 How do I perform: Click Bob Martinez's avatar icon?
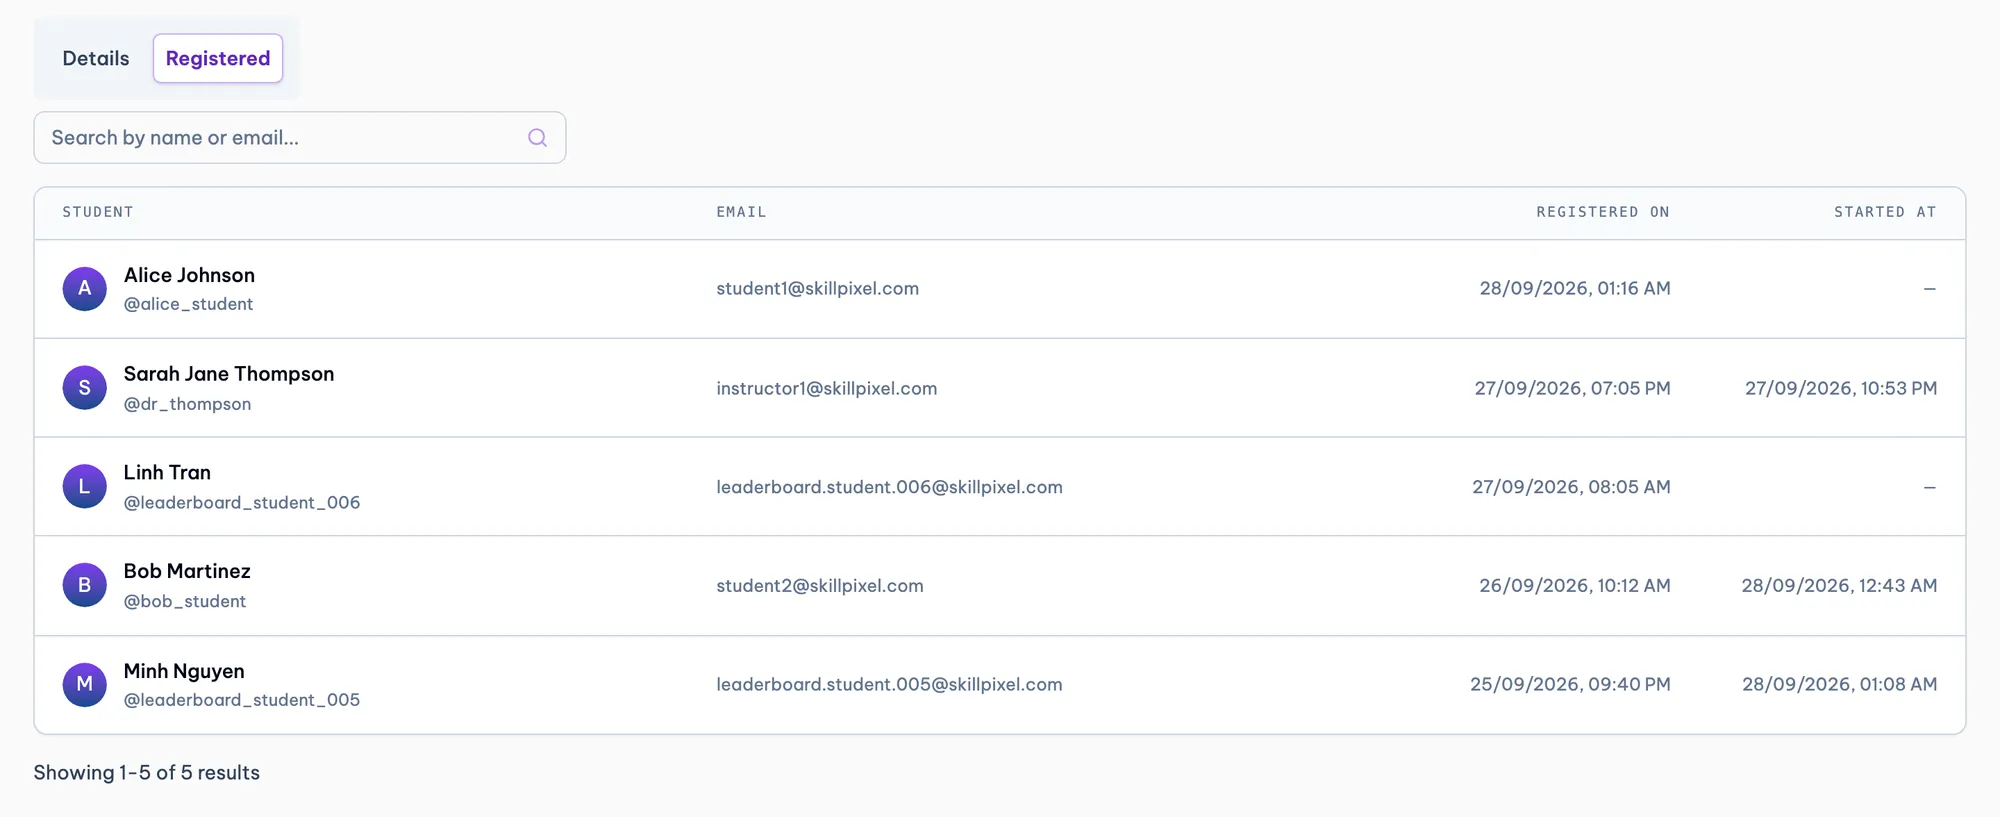85,585
